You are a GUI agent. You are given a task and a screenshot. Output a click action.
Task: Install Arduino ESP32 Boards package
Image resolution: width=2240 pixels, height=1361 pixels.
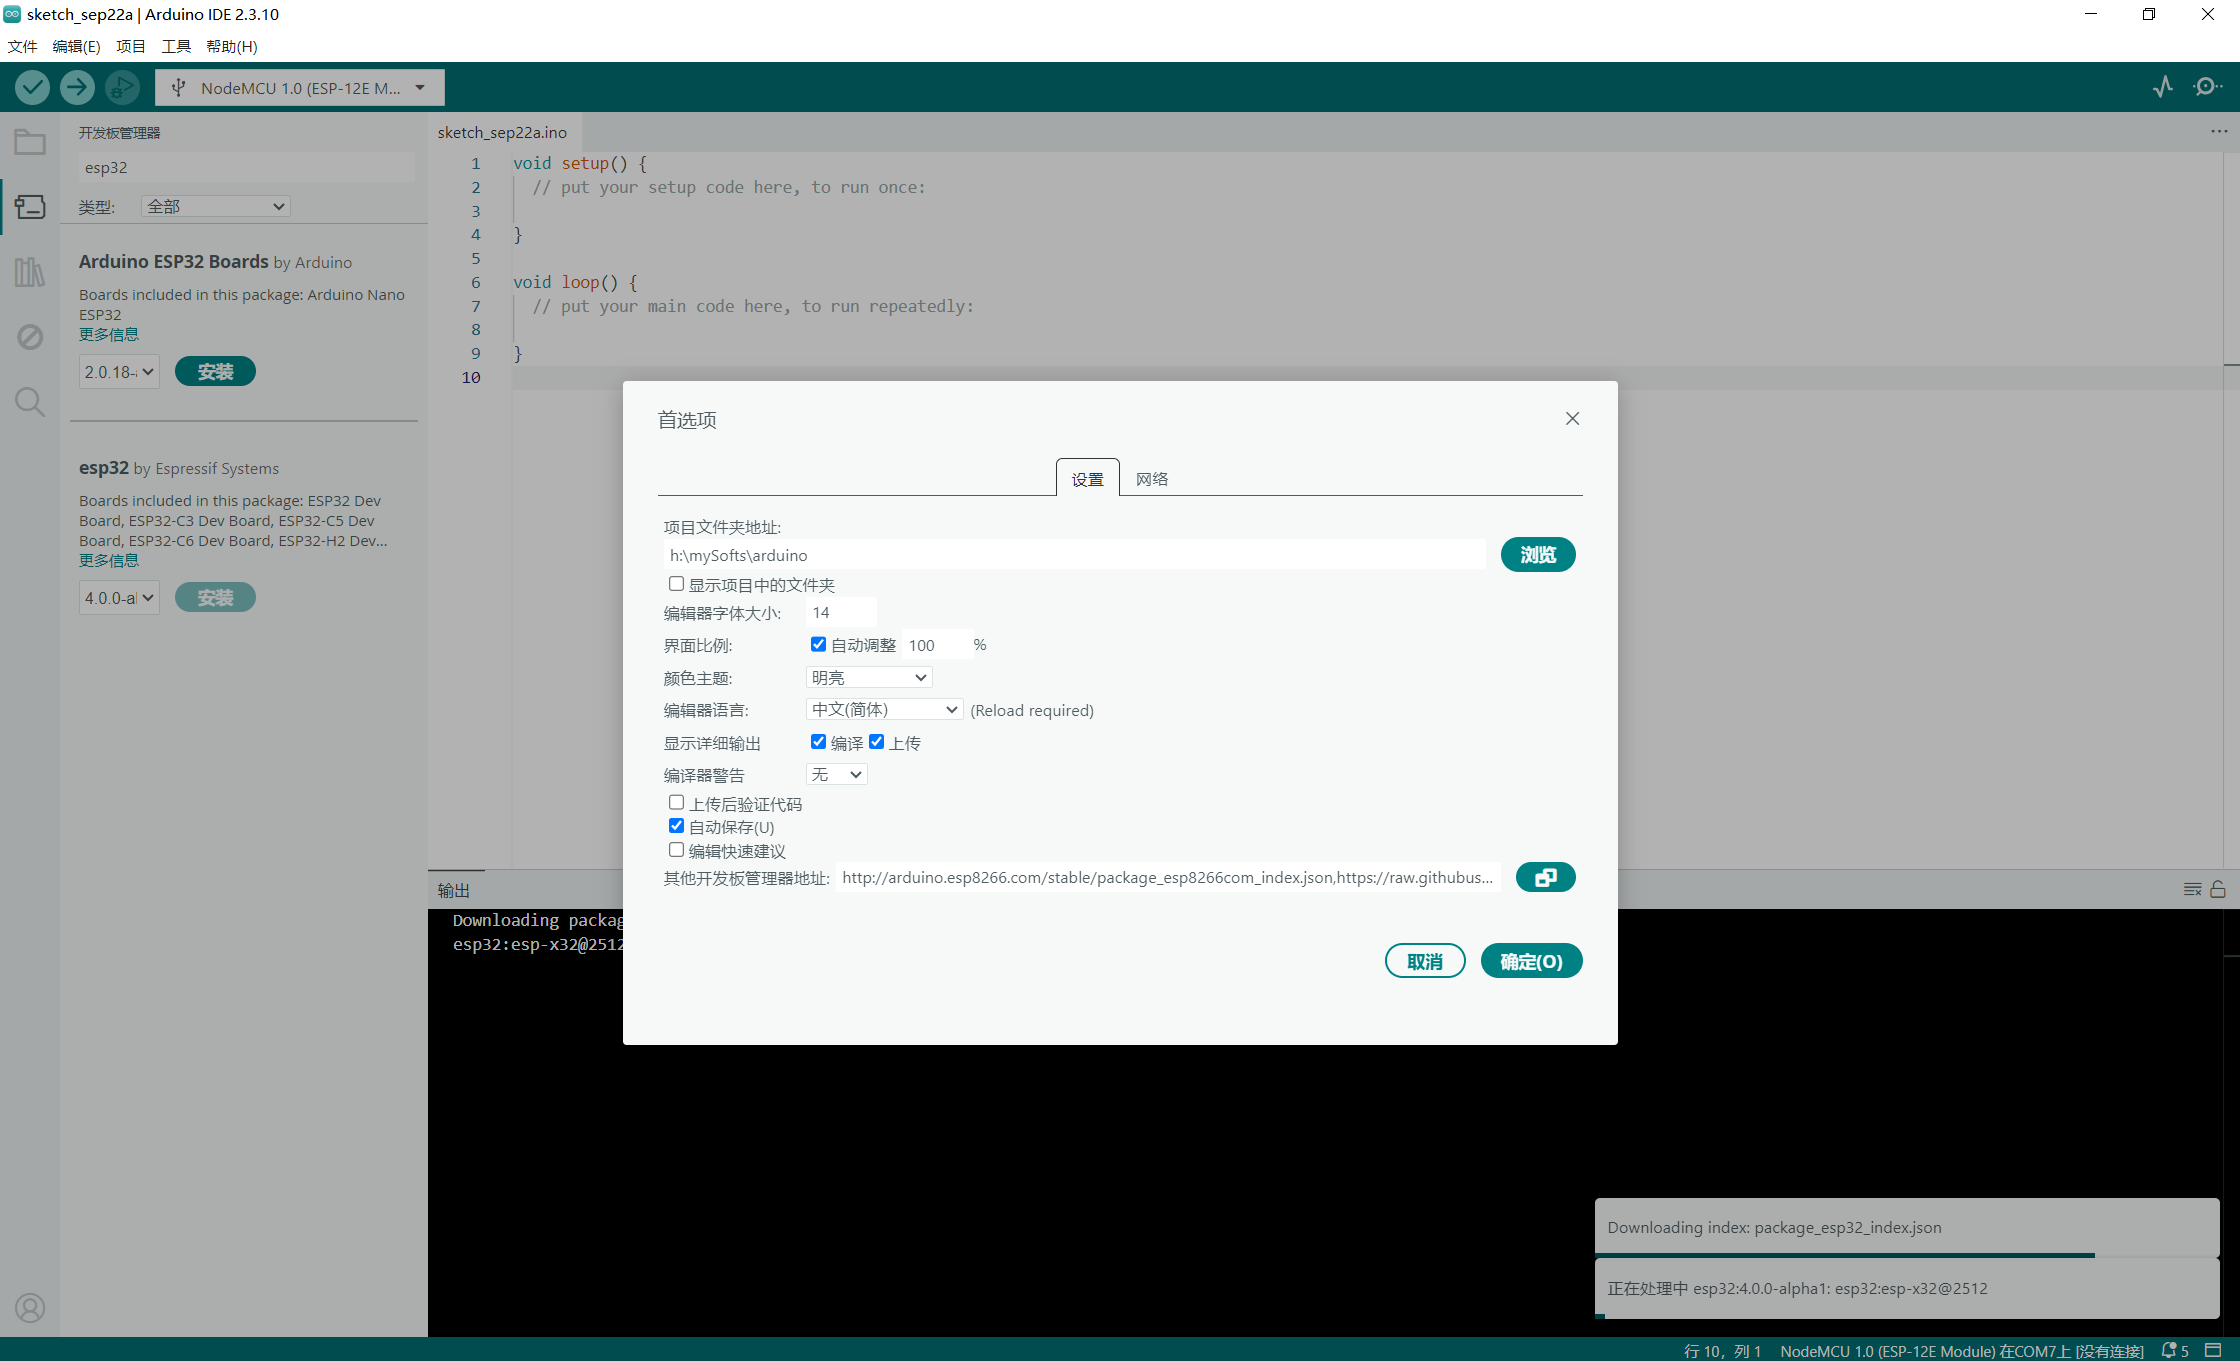coord(215,372)
